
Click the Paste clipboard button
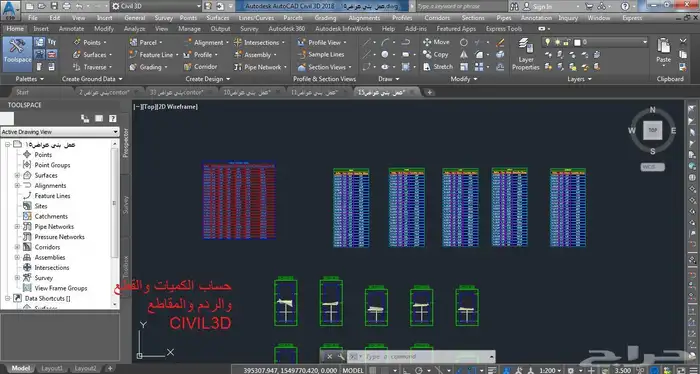tap(663, 50)
